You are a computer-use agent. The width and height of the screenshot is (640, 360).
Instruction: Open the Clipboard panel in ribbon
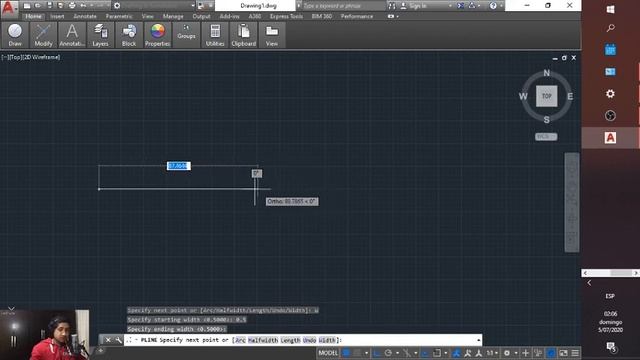244,35
